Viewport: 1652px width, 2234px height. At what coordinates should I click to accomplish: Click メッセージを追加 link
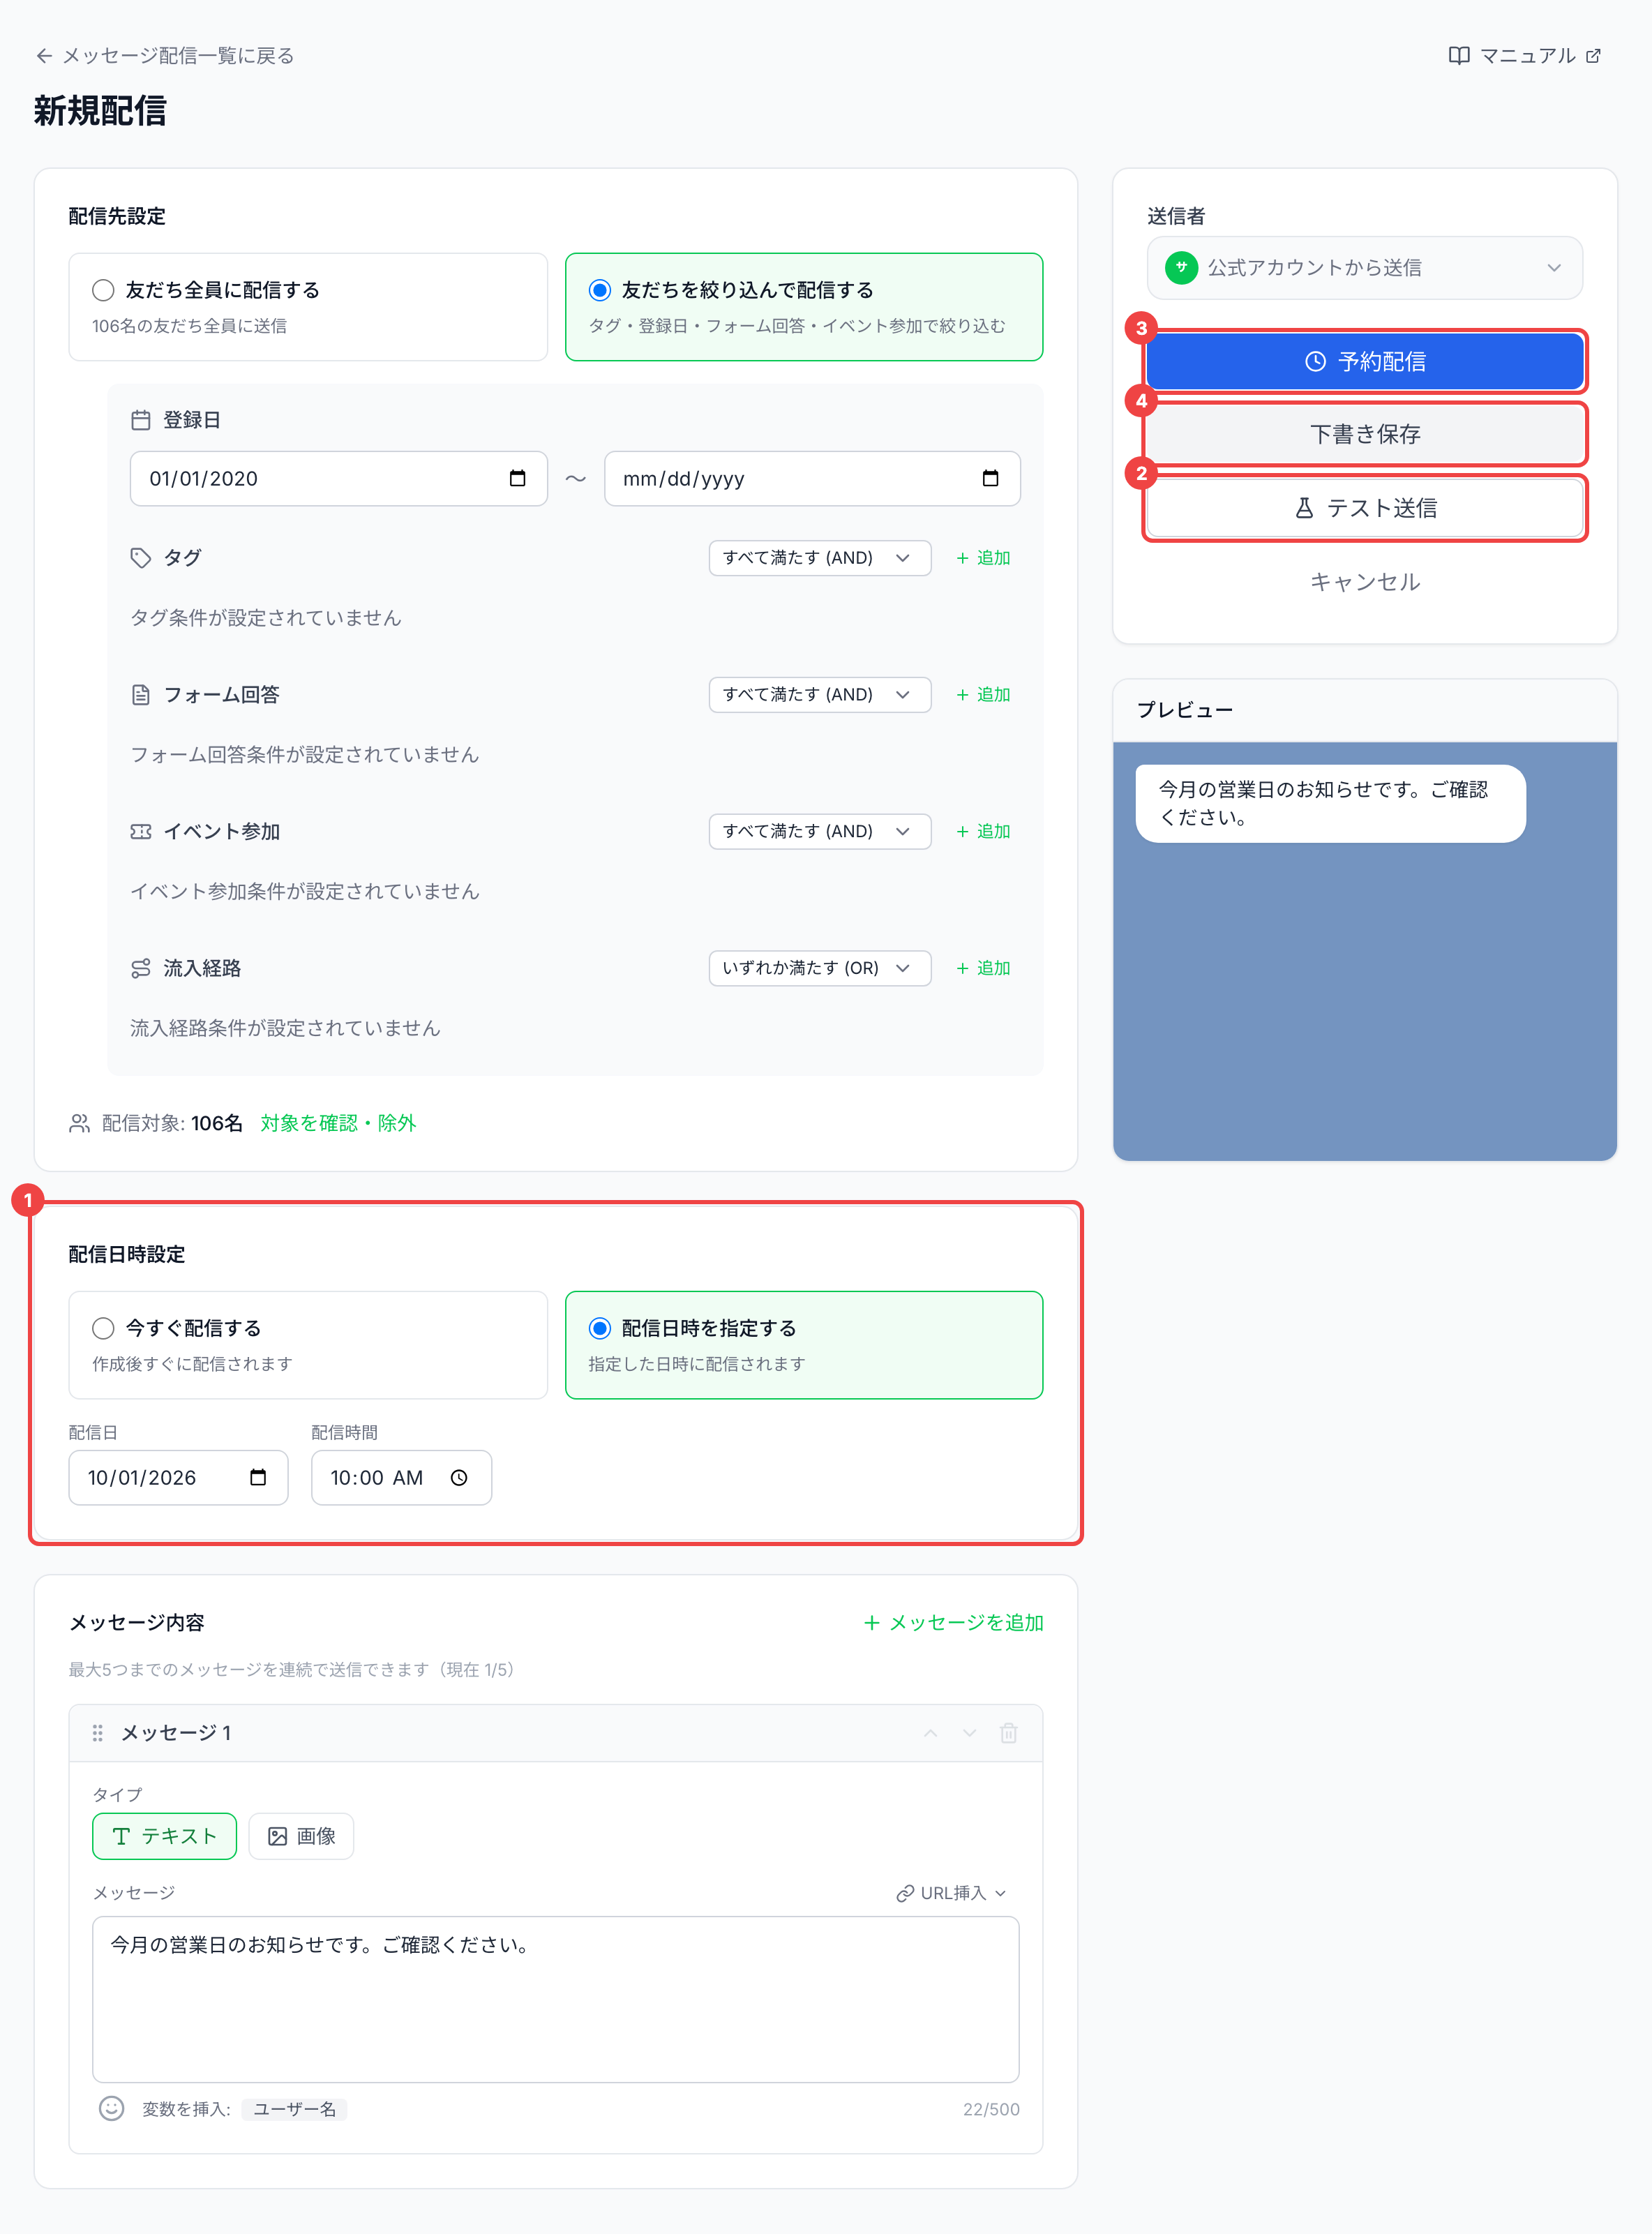953,1622
